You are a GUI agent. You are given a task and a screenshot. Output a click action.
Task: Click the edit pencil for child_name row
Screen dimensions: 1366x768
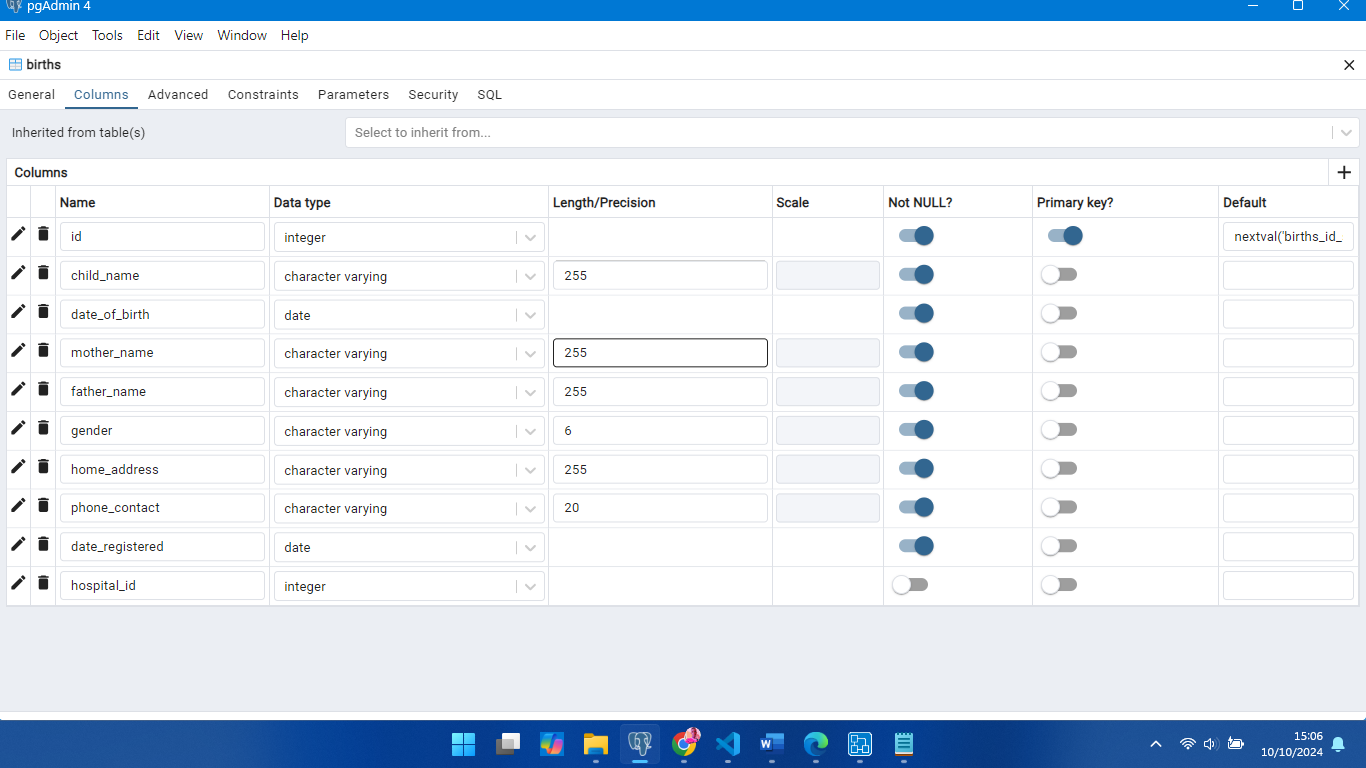[18, 273]
